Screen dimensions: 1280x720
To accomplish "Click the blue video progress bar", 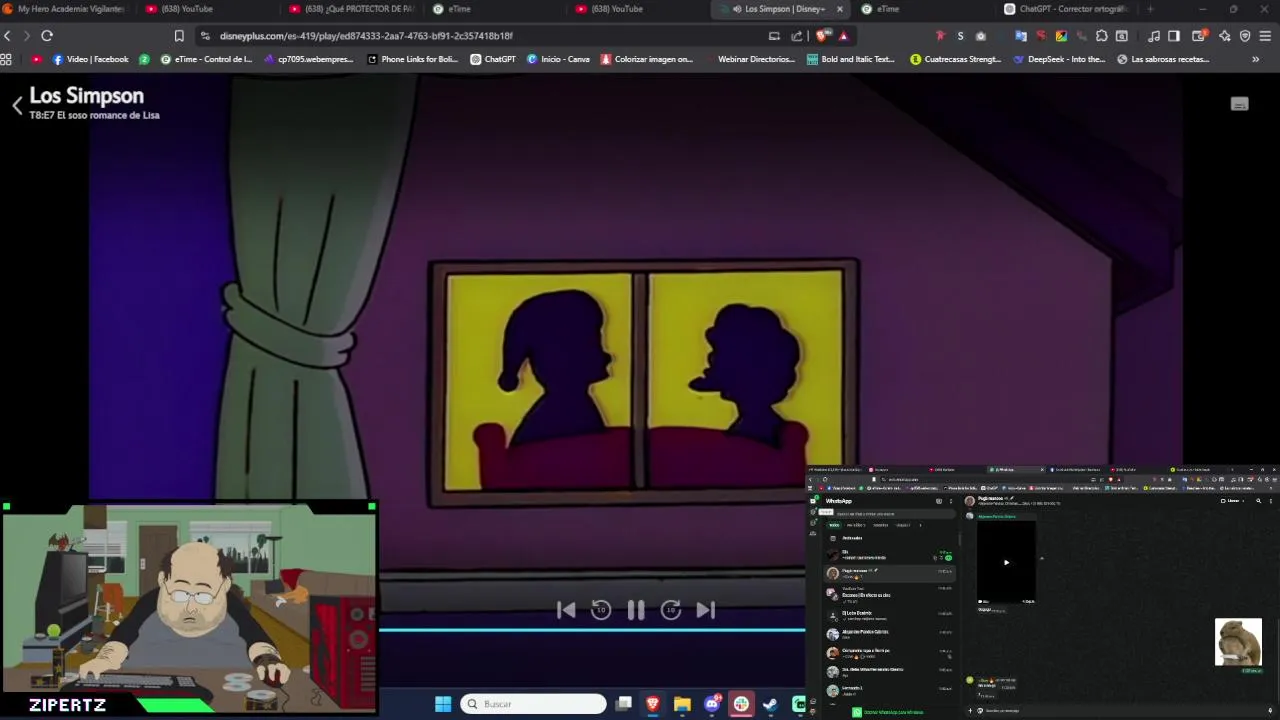I will coord(592,630).
